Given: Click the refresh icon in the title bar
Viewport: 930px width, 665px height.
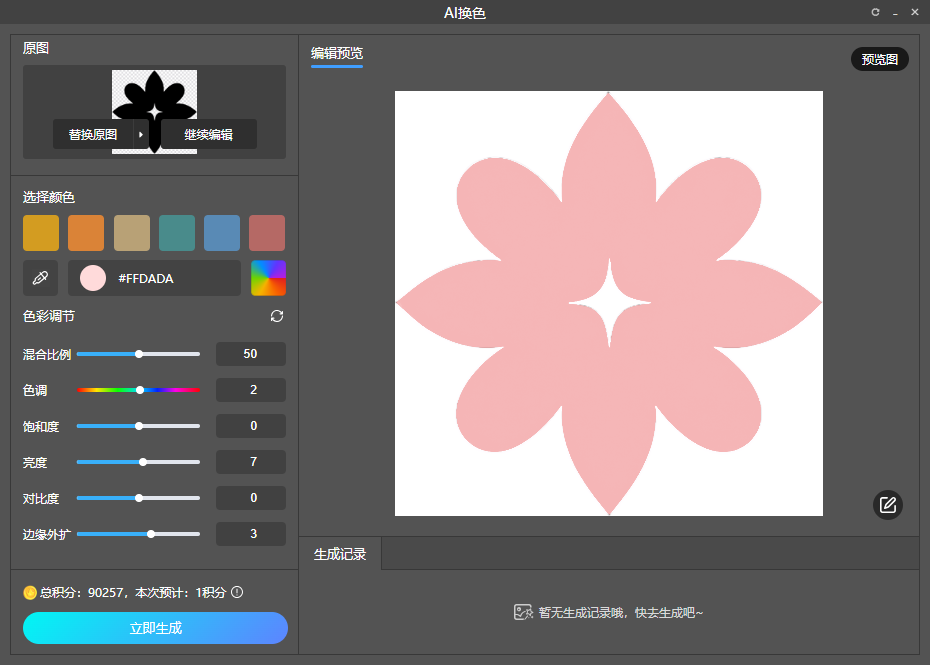Looking at the screenshot, I should pyautogui.click(x=875, y=12).
